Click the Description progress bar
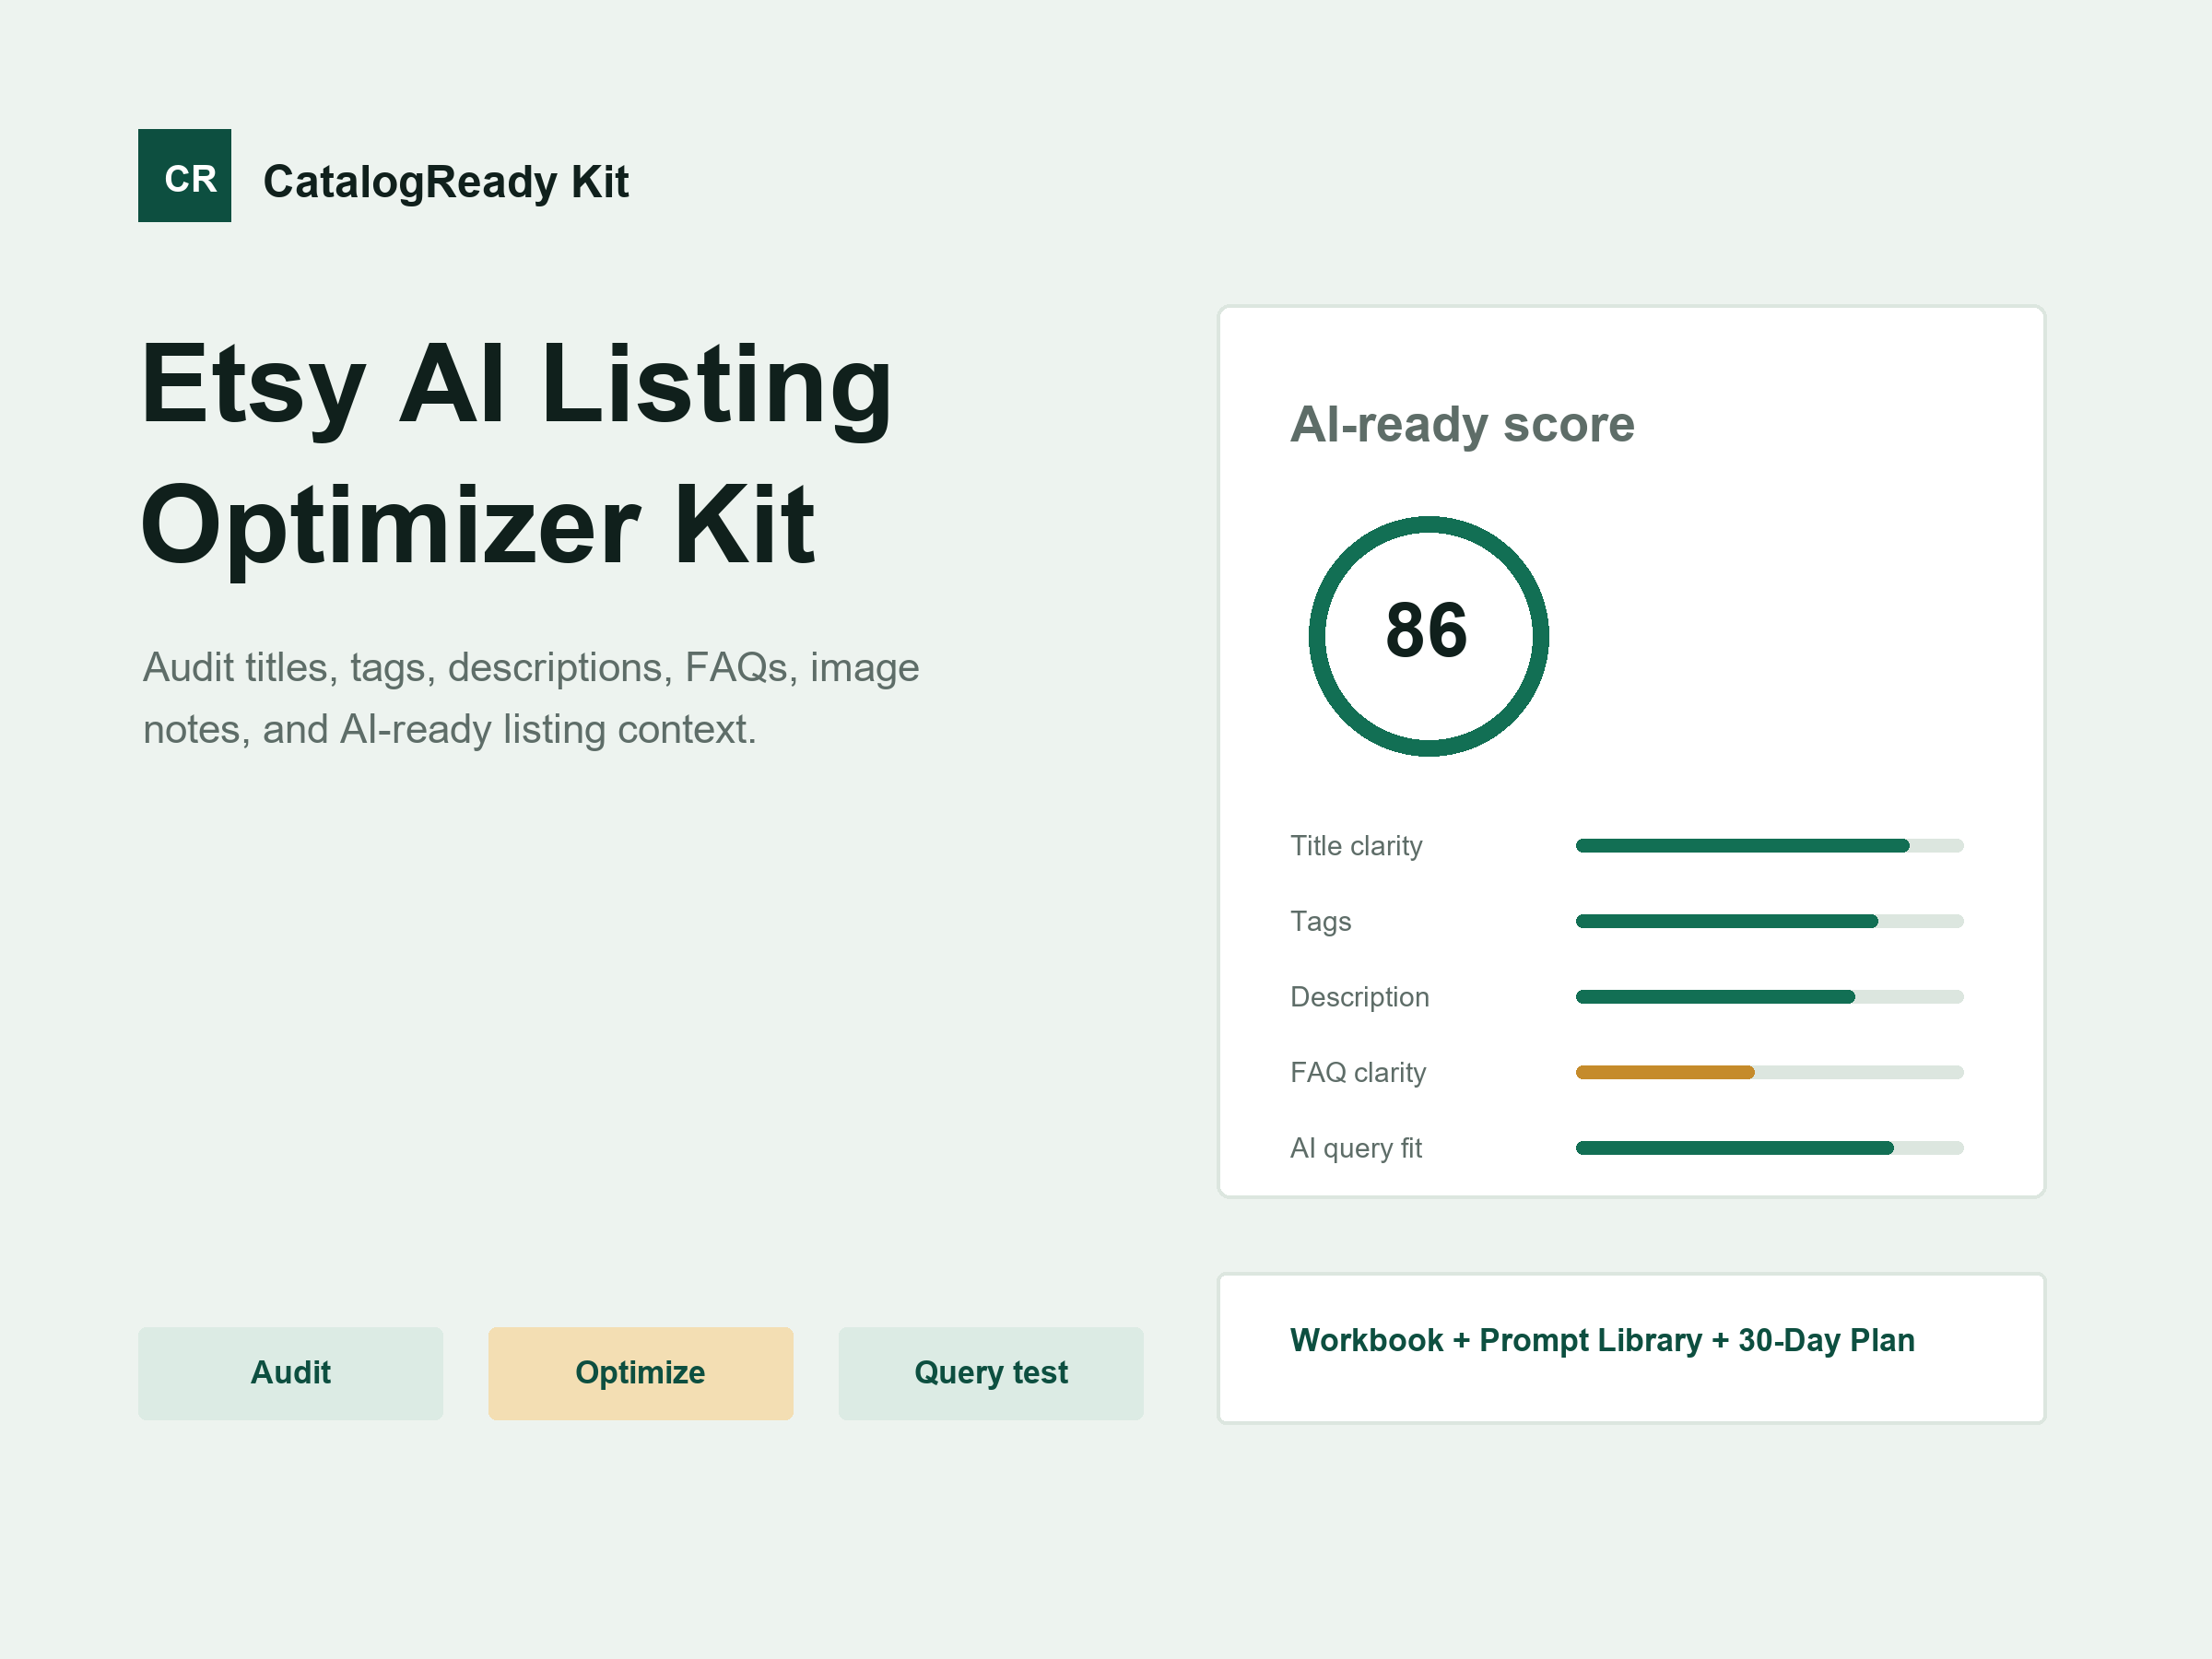Viewport: 2212px width, 1659px height. tap(1769, 997)
